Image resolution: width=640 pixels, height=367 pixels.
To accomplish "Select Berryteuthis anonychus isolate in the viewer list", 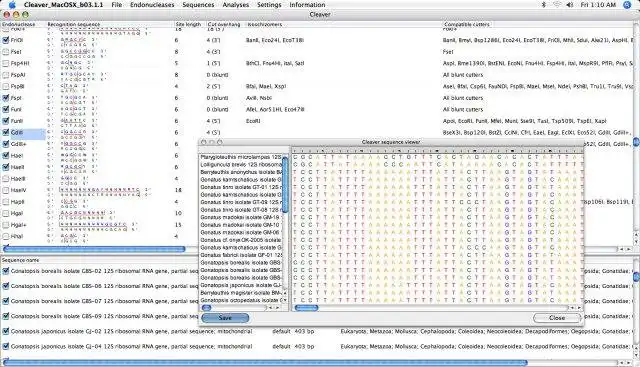I will (x=241, y=172).
